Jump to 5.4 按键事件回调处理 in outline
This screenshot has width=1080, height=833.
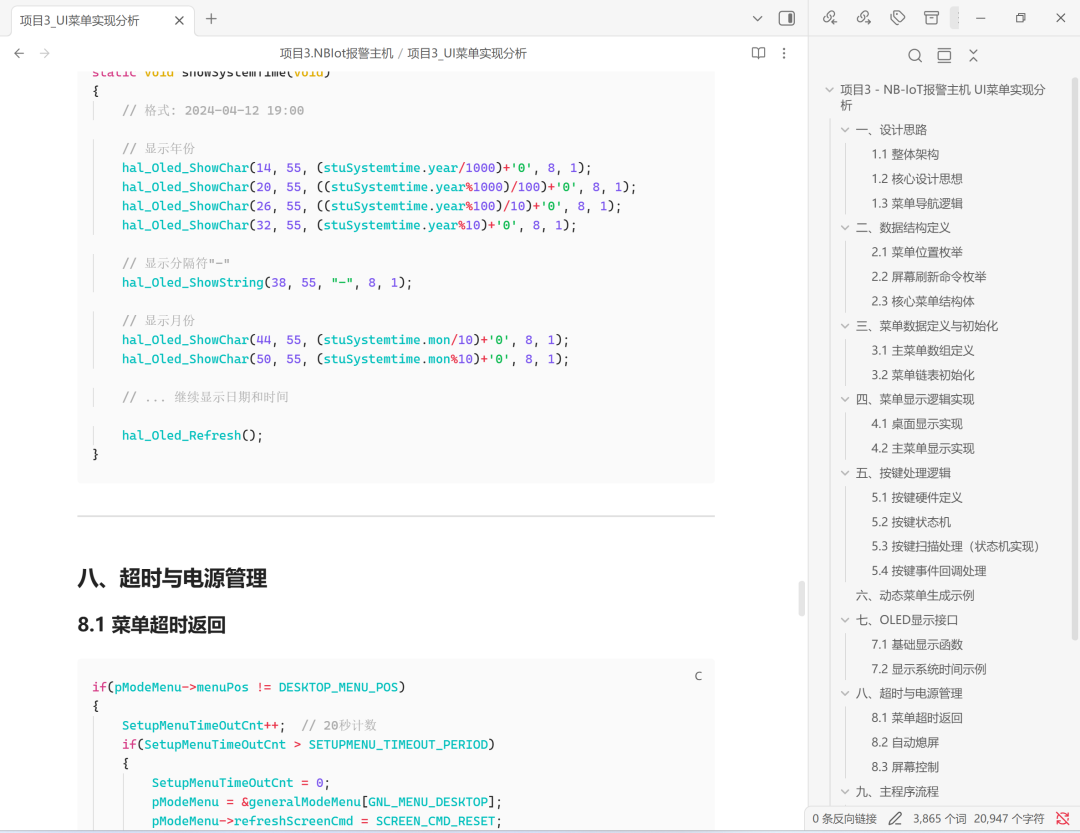coord(928,571)
